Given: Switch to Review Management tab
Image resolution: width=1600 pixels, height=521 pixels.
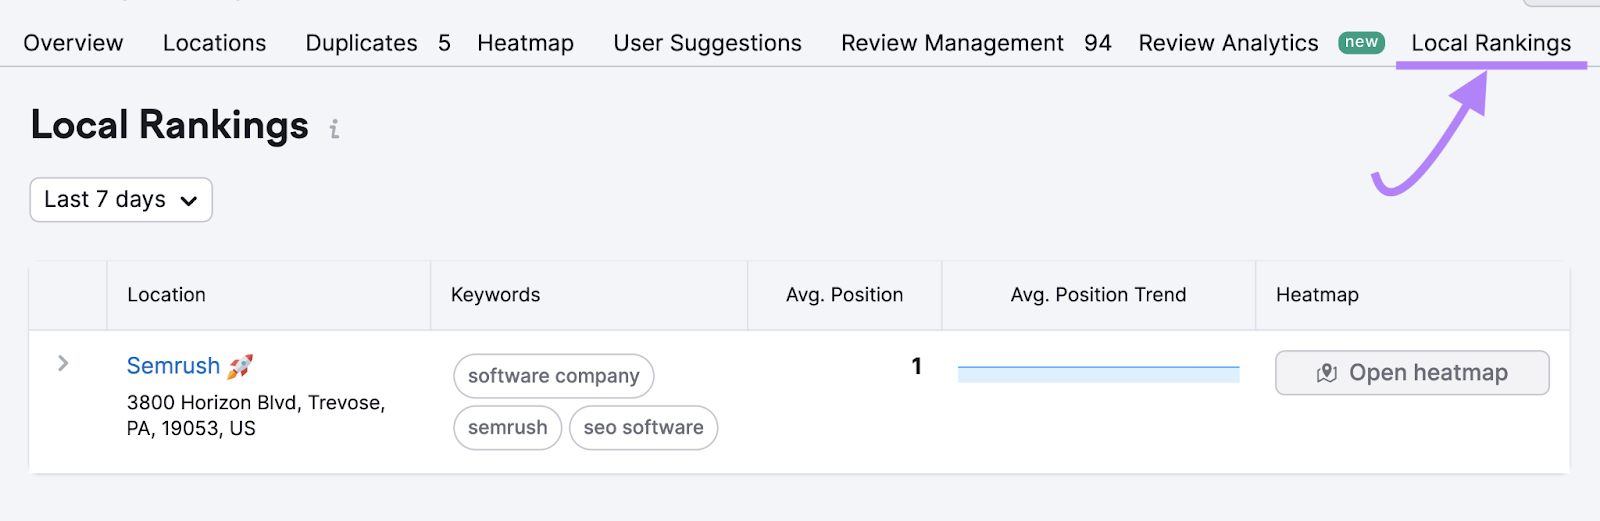Looking at the screenshot, I should click(952, 43).
